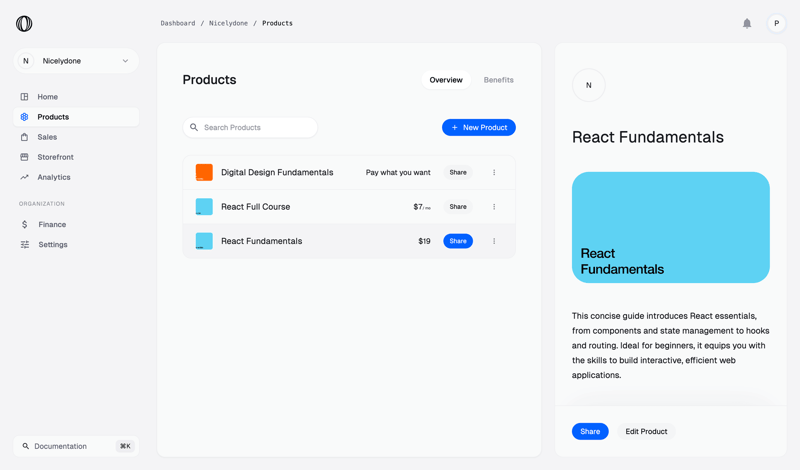
Task: Click the $19 price
Action: tap(424, 241)
